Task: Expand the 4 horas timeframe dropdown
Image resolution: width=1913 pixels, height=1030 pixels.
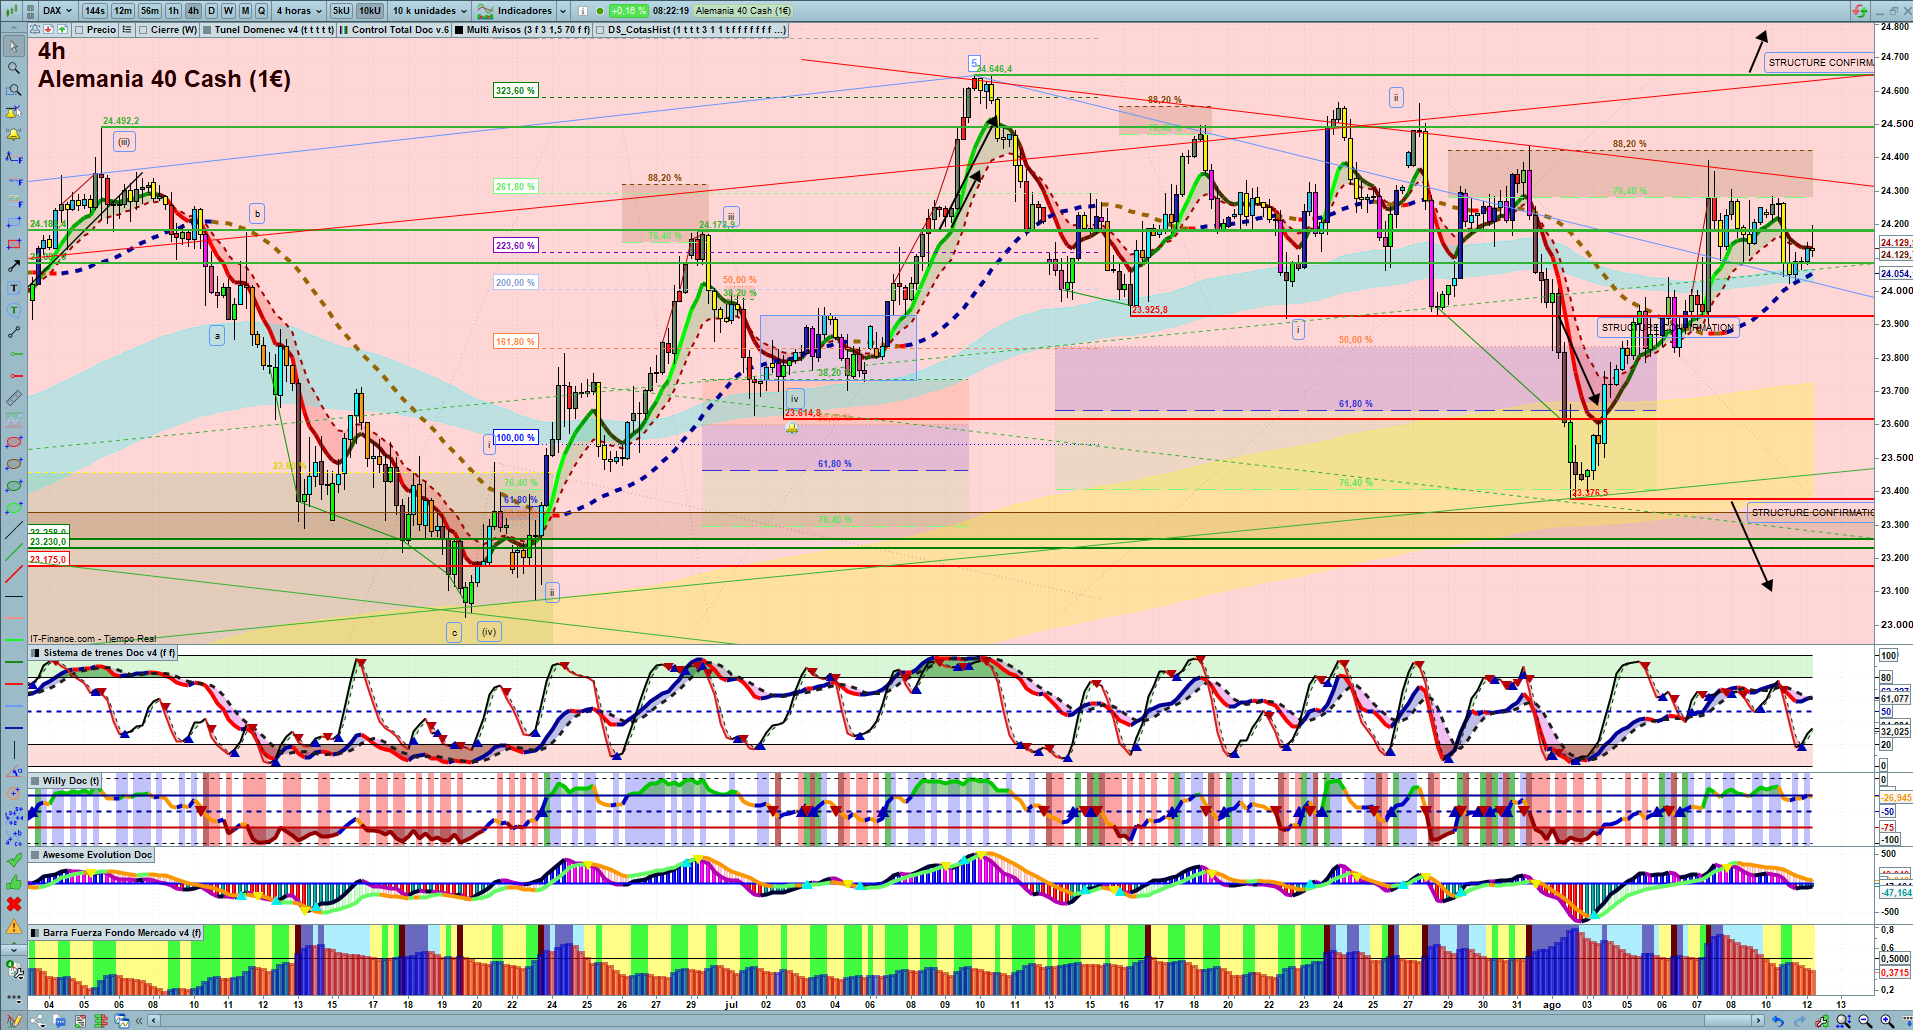Action: (x=299, y=11)
